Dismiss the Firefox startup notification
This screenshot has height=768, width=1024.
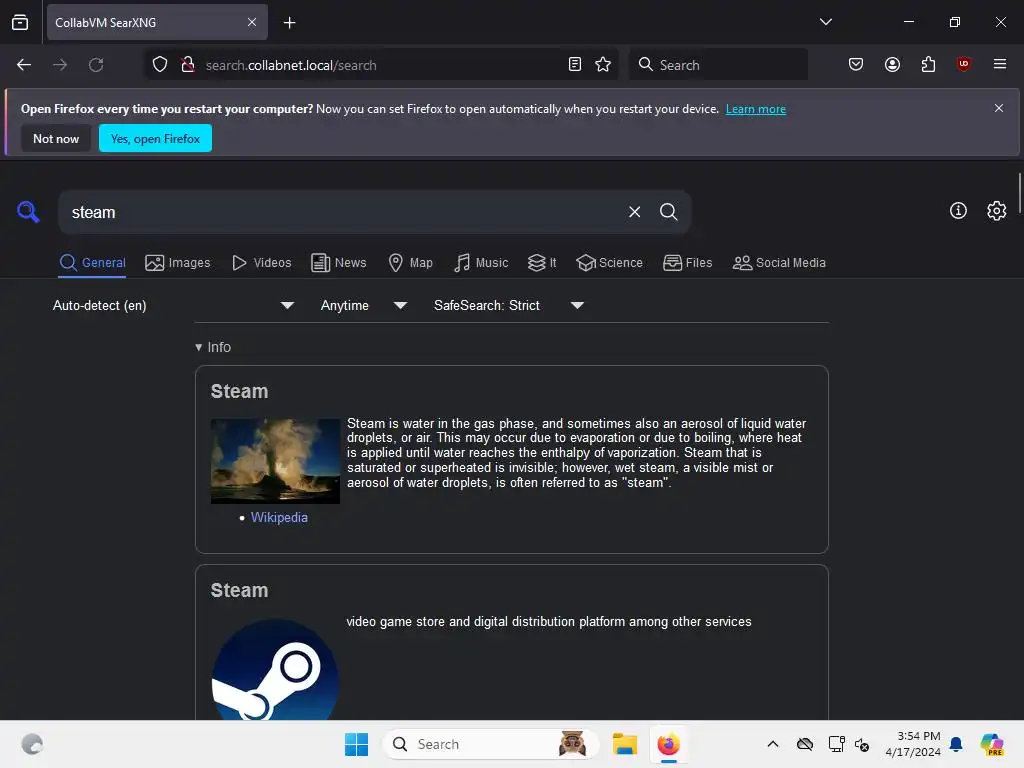[999, 108]
